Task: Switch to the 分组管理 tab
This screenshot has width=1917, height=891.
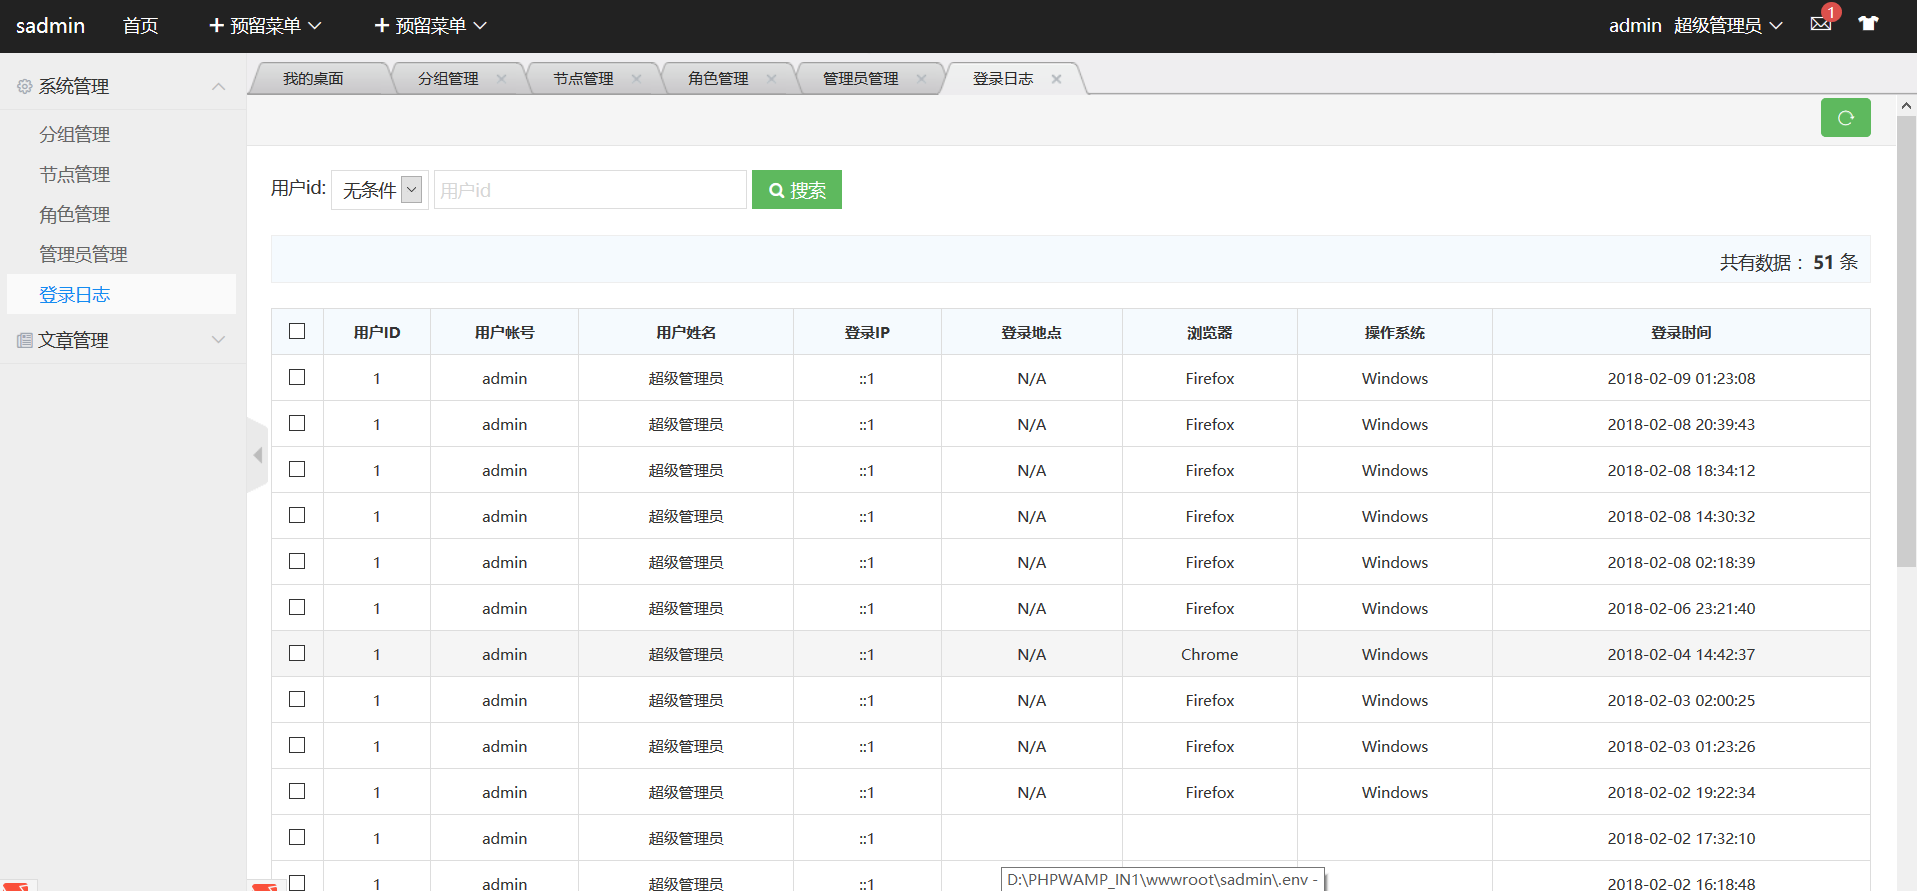Action: pyautogui.click(x=448, y=79)
